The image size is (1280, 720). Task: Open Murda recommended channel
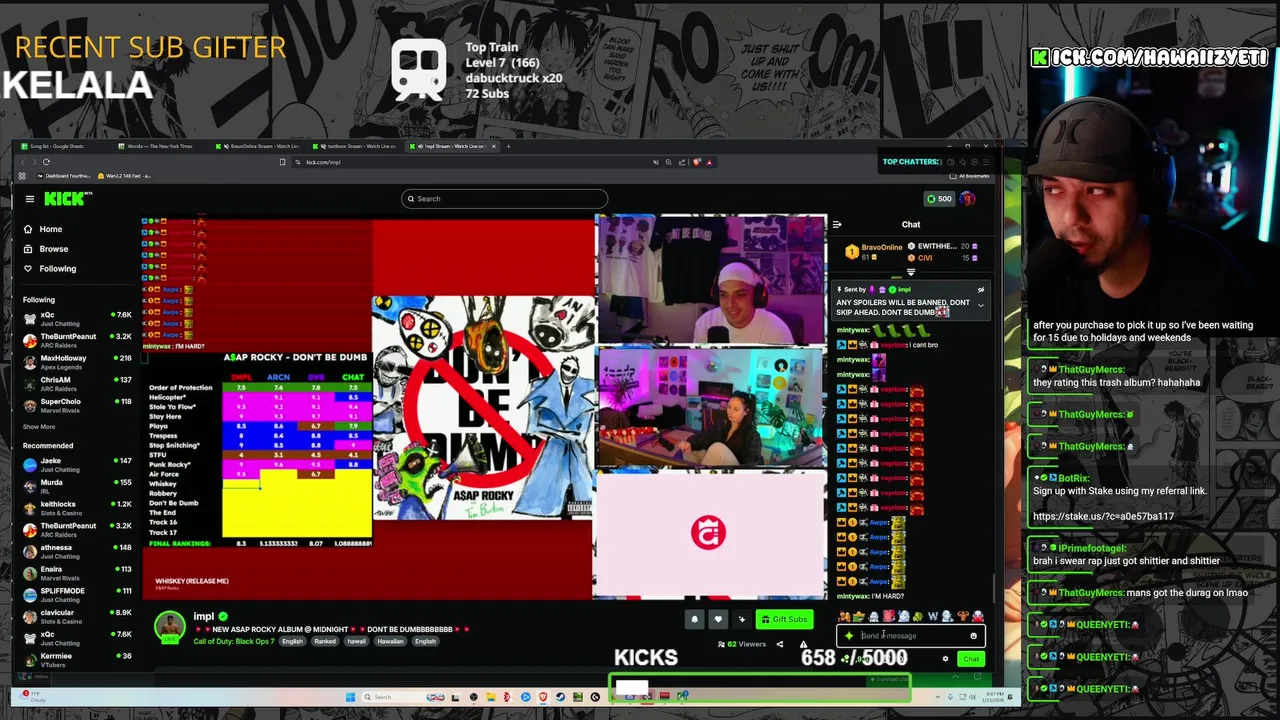[x=78, y=486]
